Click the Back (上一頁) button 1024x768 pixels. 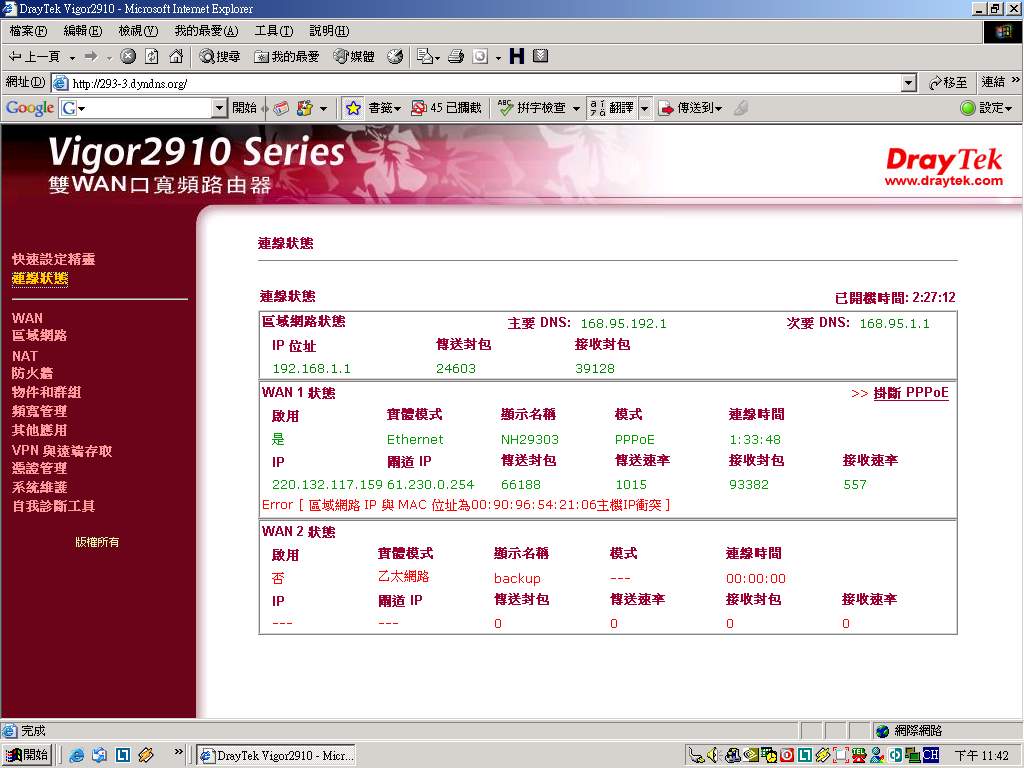coord(34,57)
